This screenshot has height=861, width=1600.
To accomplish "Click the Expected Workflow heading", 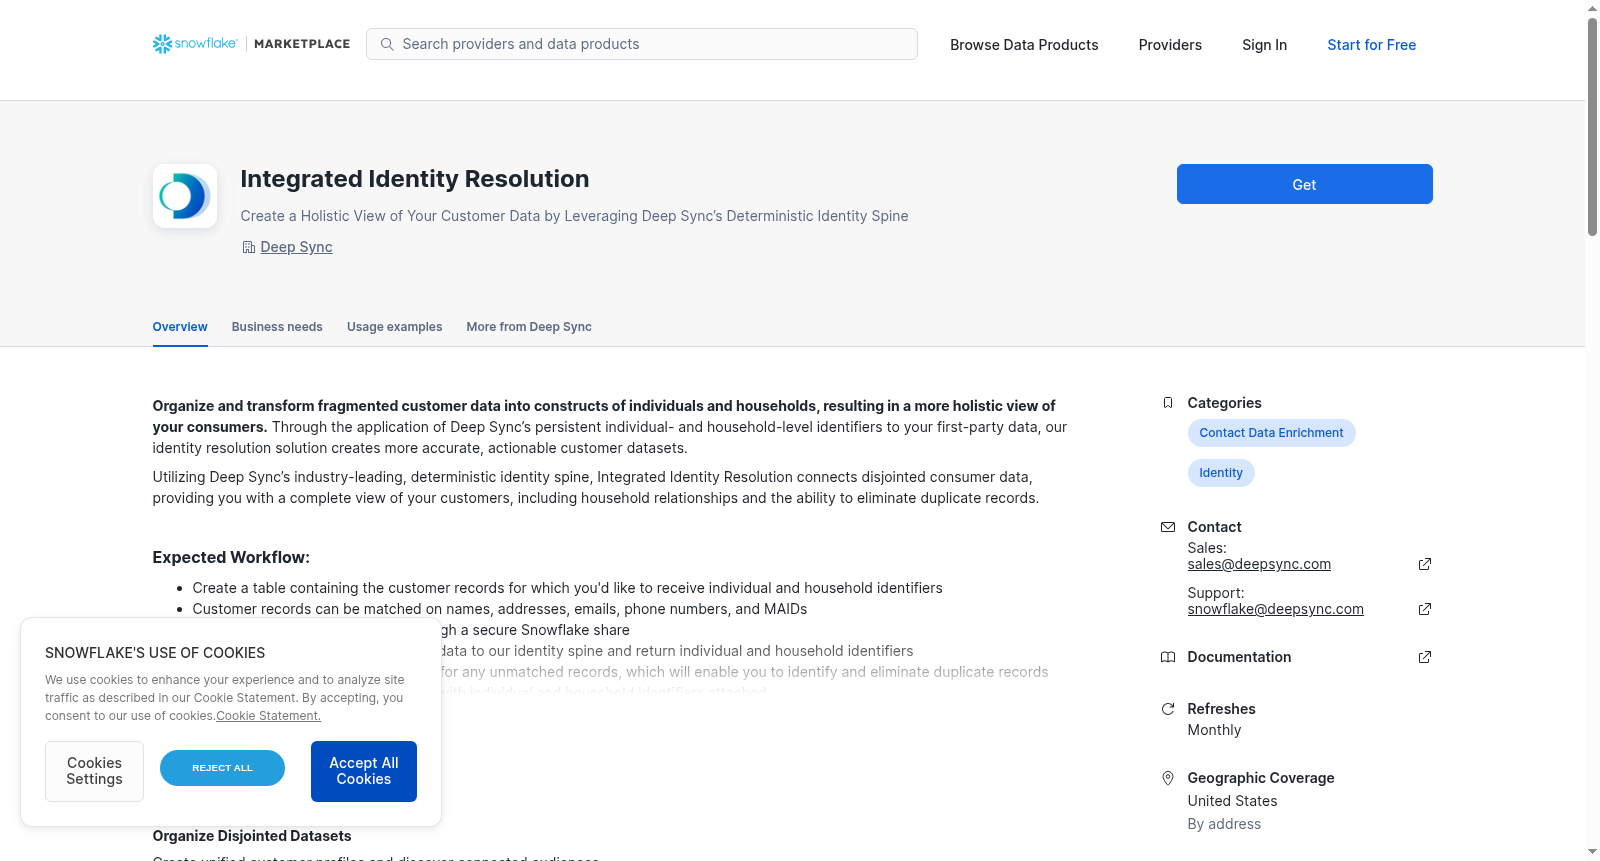I will click(x=231, y=558).
